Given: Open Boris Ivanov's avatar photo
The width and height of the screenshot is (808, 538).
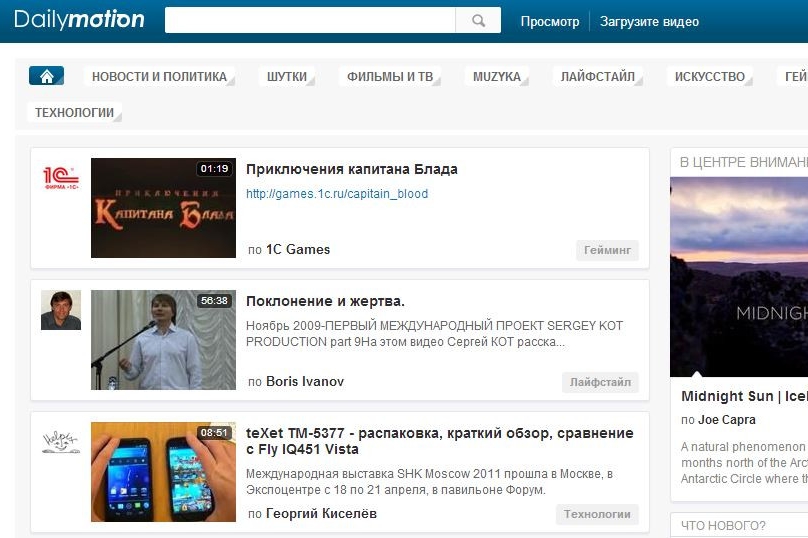Looking at the screenshot, I should [x=61, y=310].
